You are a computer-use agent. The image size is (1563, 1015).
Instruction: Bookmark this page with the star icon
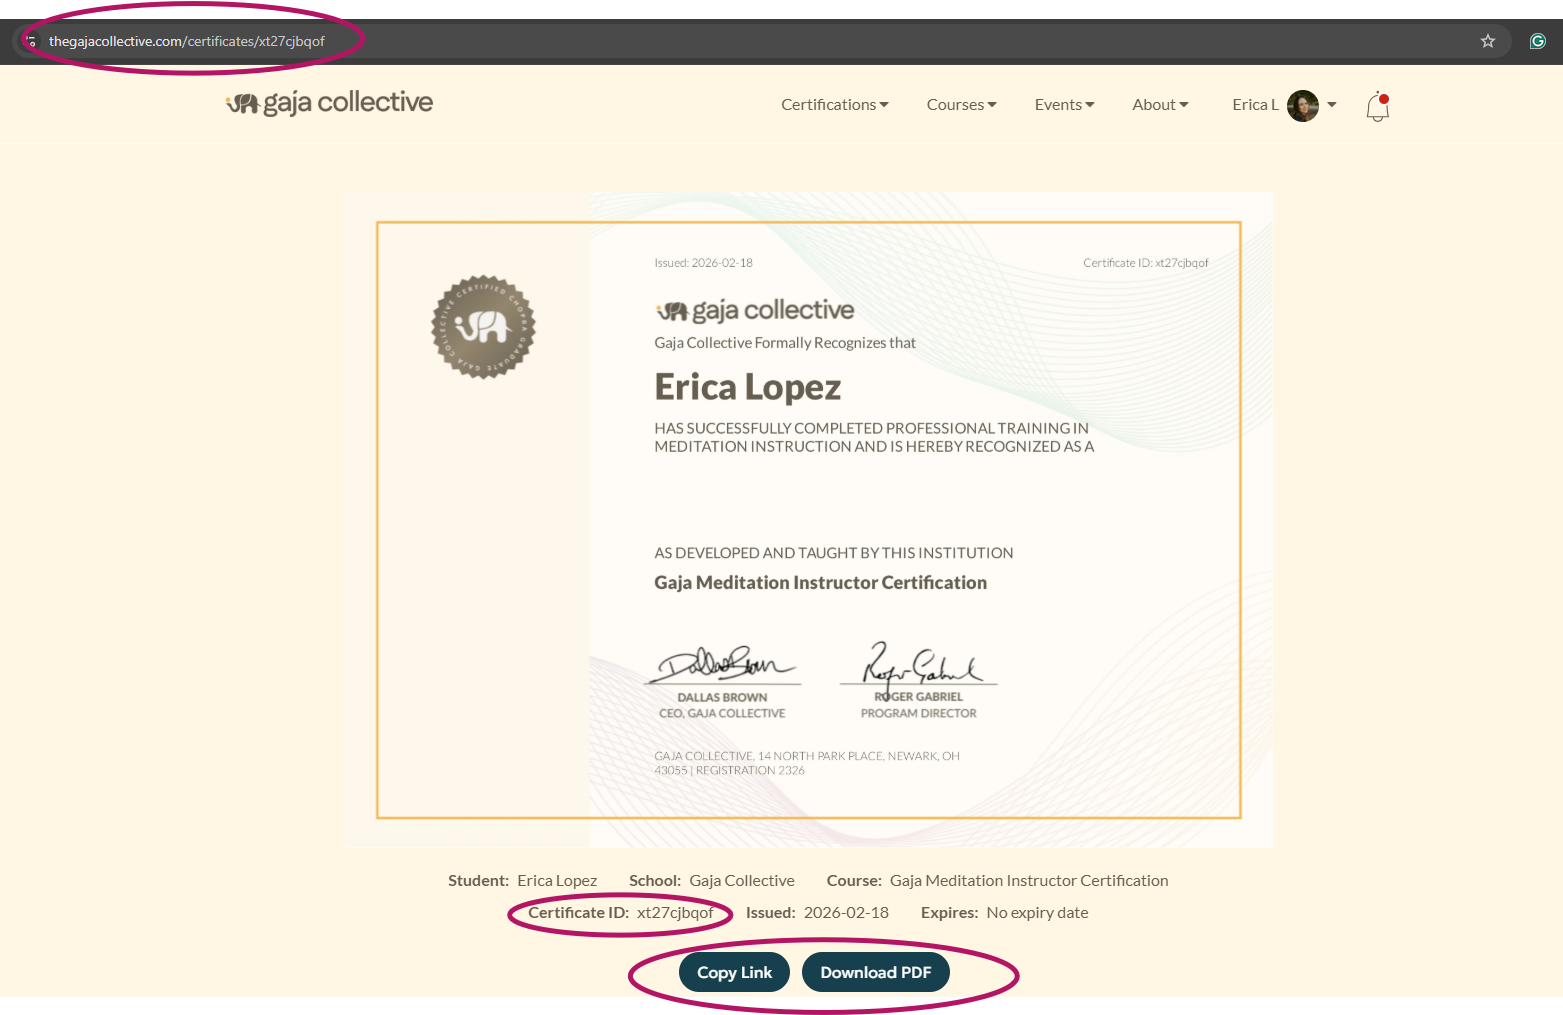(1487, 41)
